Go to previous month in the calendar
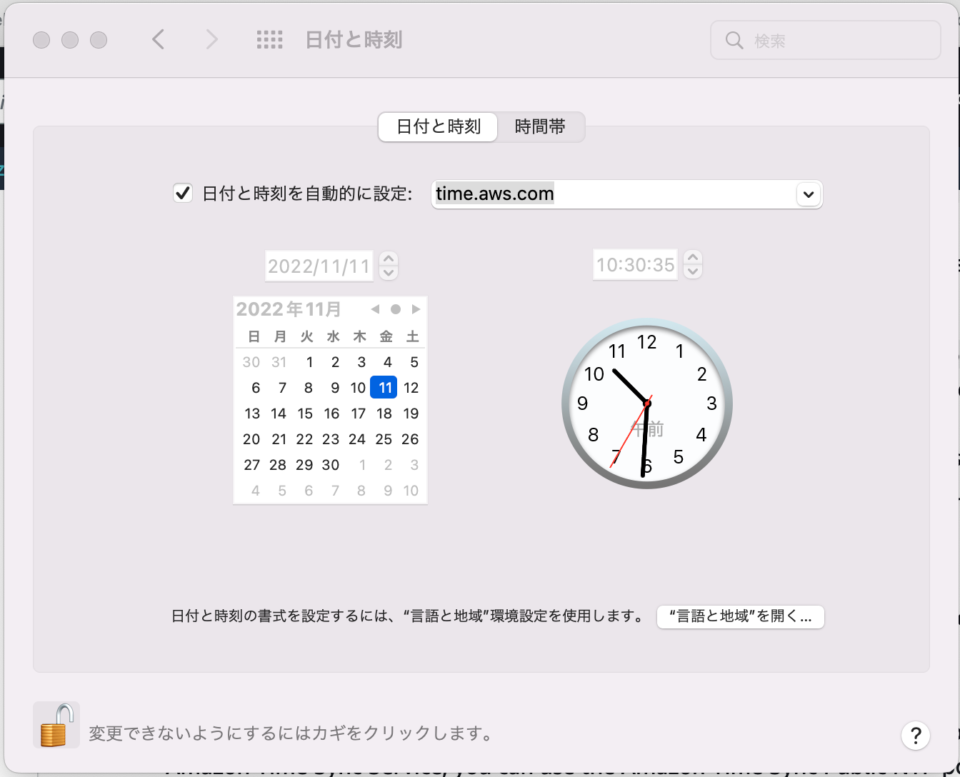The image size is (960, 777). click(375, 309)
